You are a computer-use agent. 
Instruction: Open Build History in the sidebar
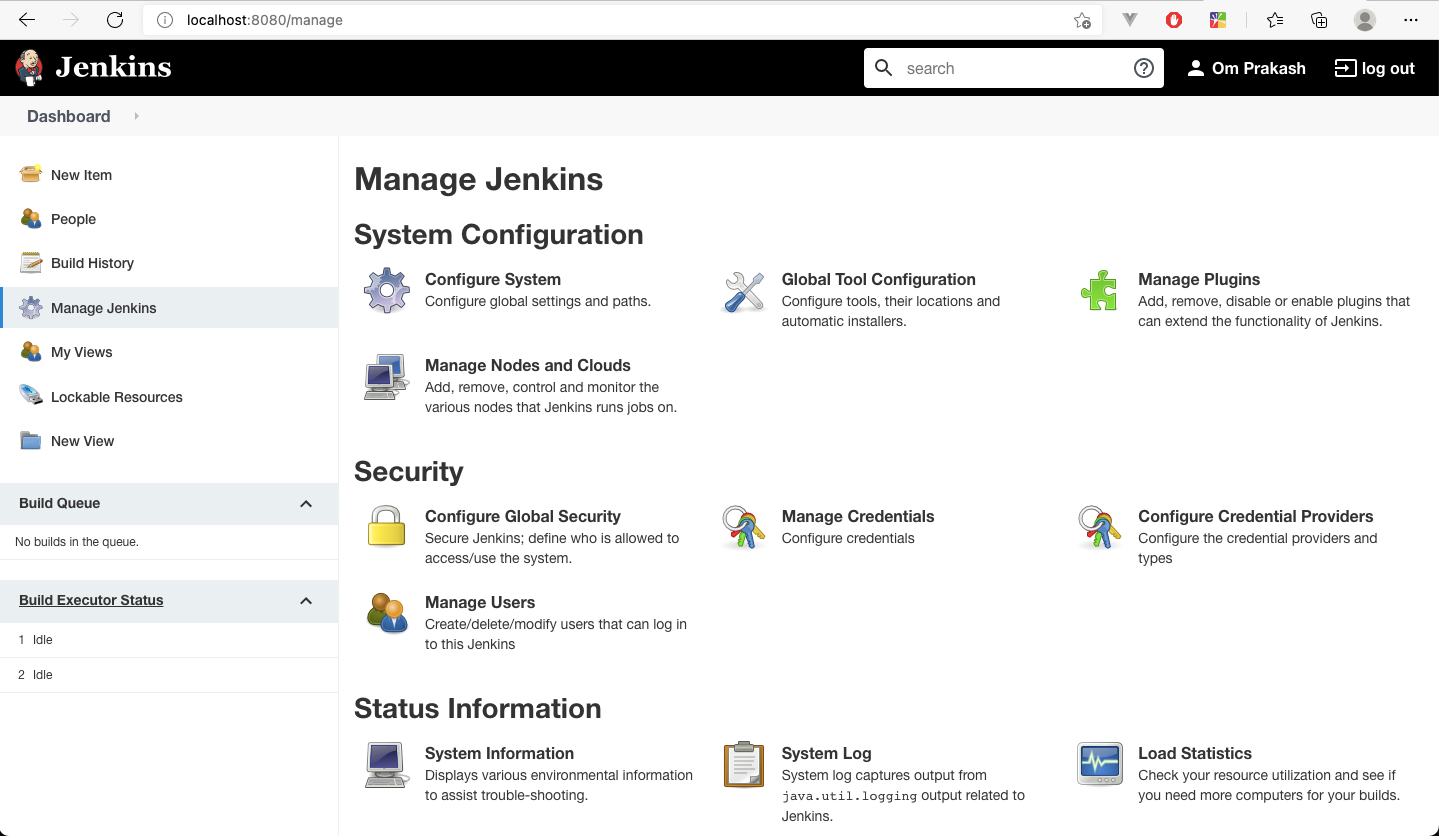coord(92,263)
